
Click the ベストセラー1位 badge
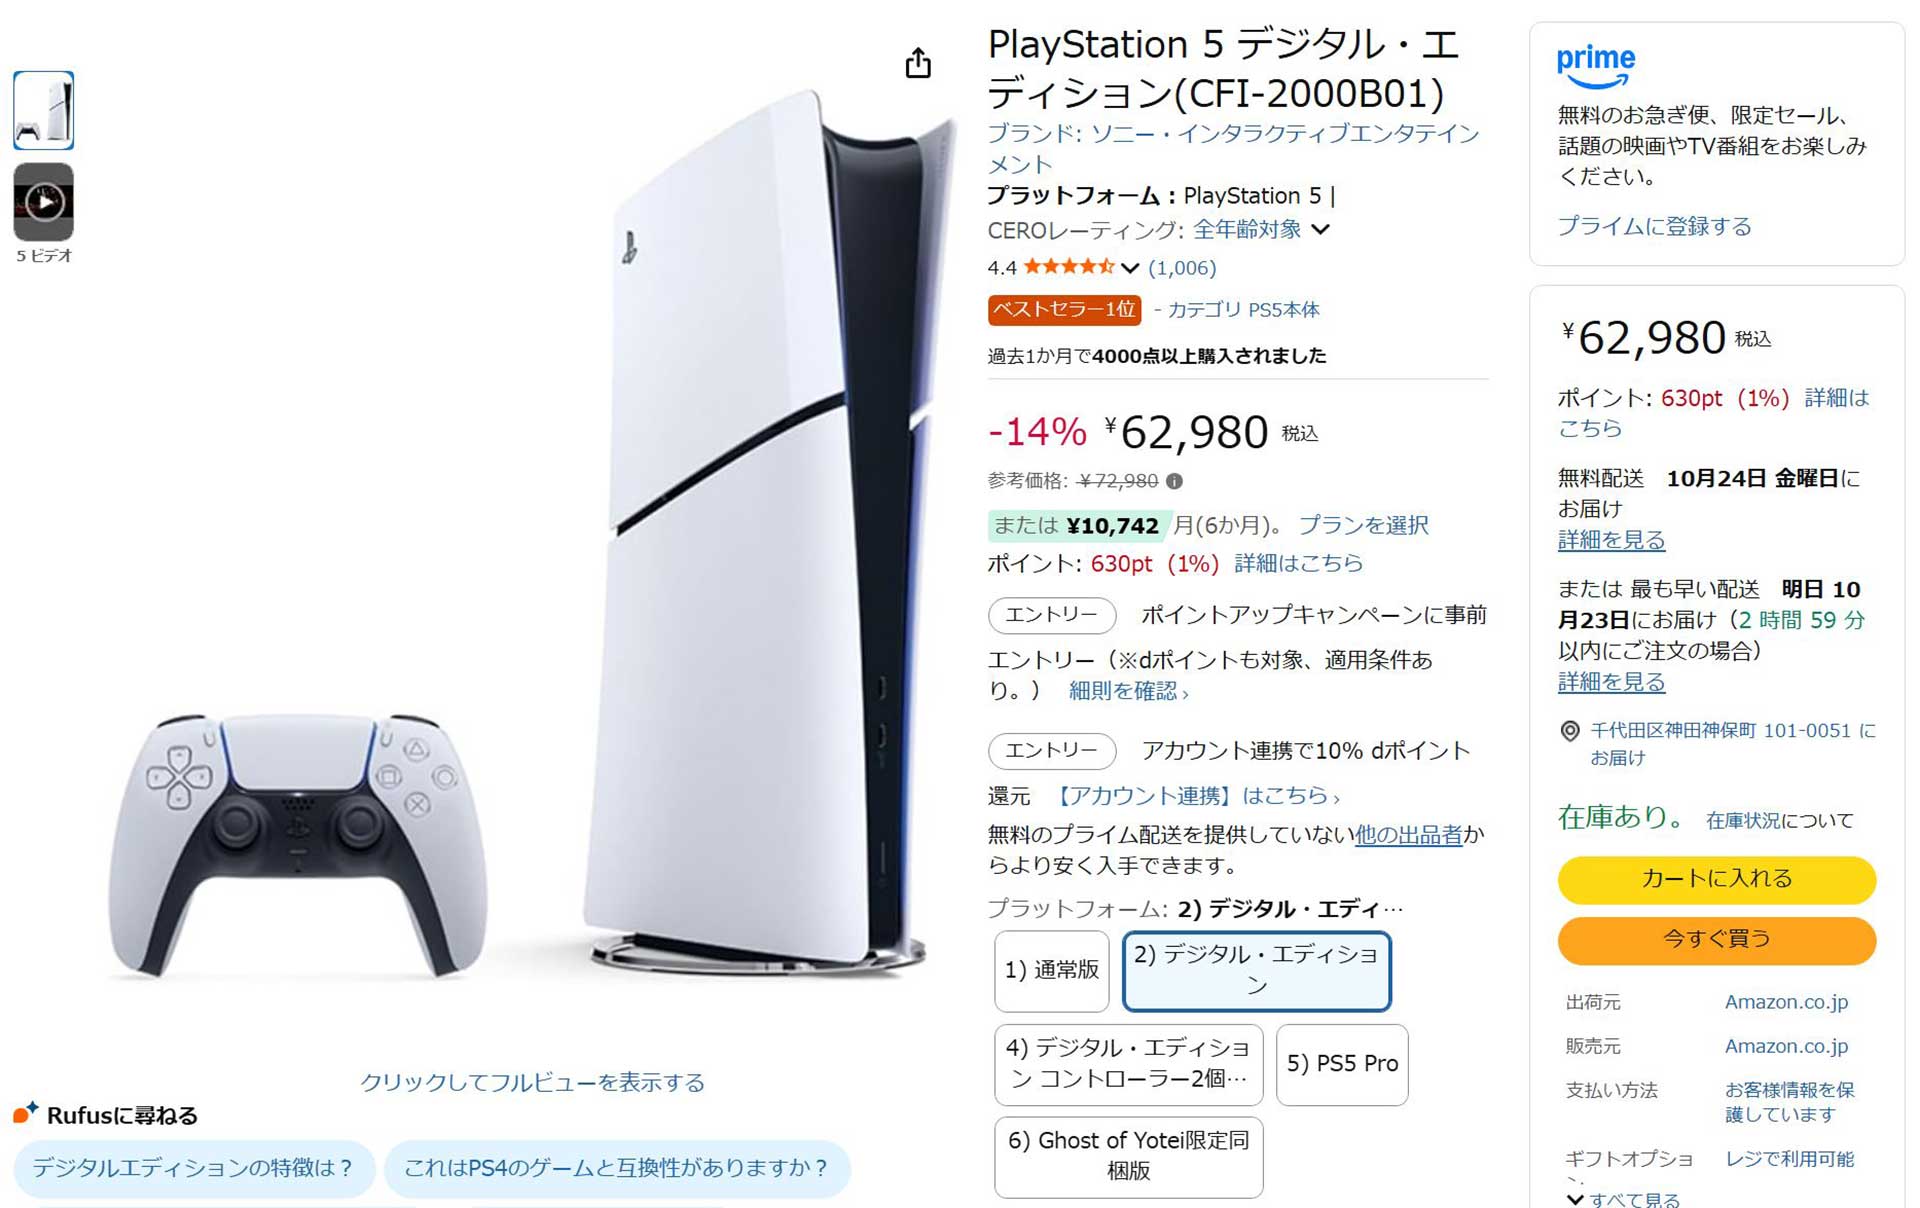1062,310
